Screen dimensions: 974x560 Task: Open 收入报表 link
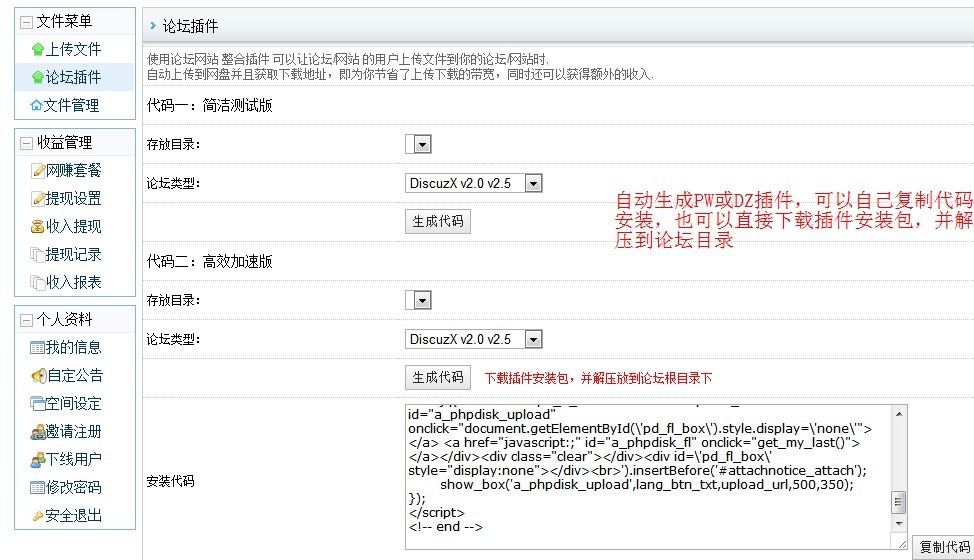pyautogui.click(x=73, y=282)
